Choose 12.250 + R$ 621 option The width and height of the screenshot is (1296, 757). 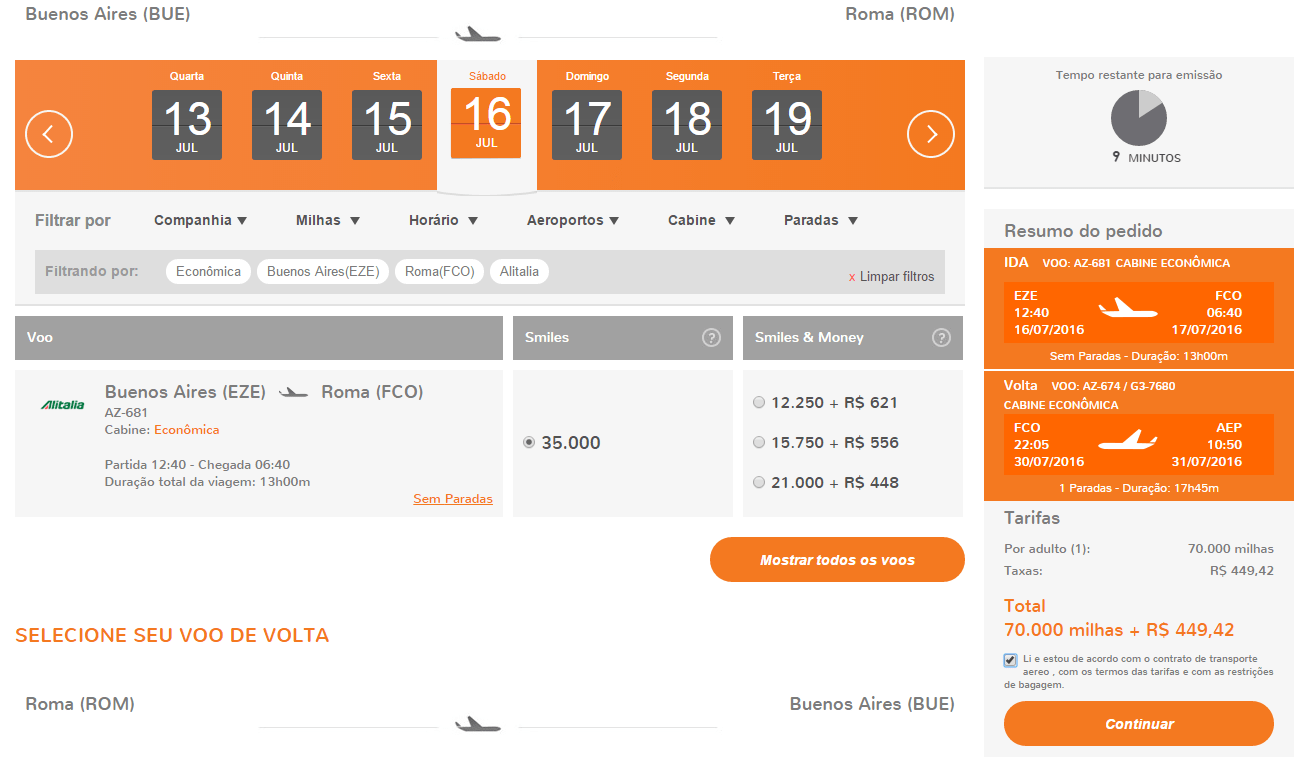click(759, 403)
